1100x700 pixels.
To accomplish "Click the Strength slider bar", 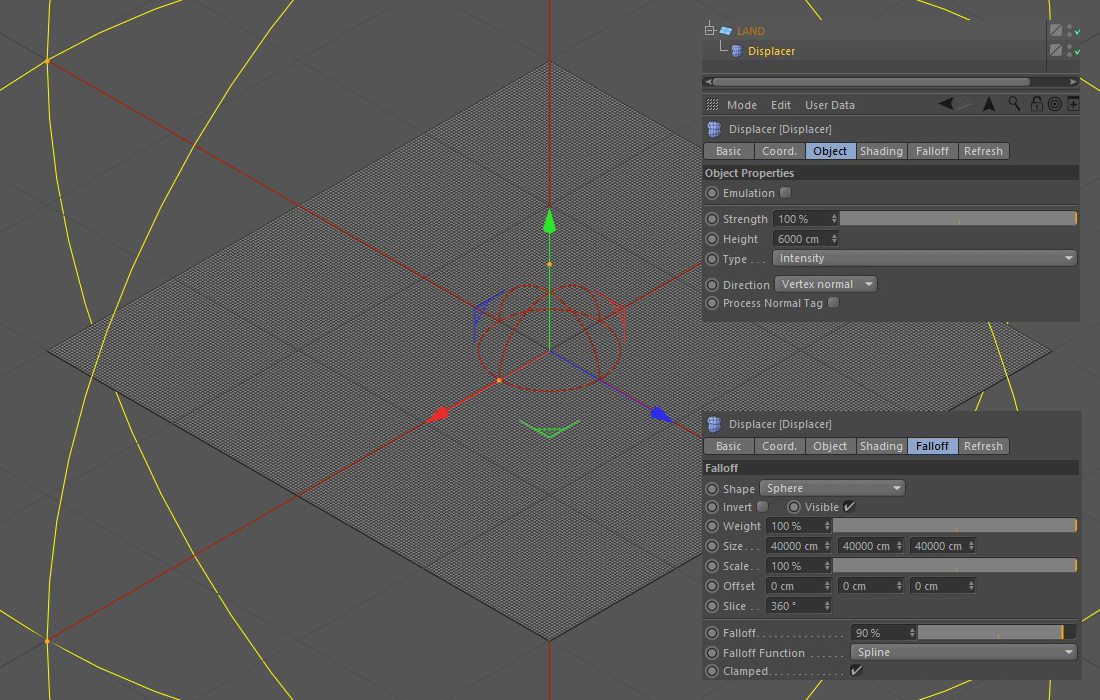I will pos(957,219).
